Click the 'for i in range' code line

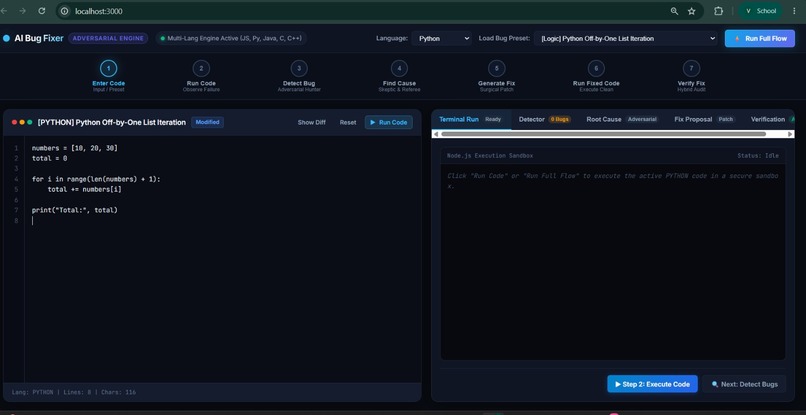[x=96, y=179]
